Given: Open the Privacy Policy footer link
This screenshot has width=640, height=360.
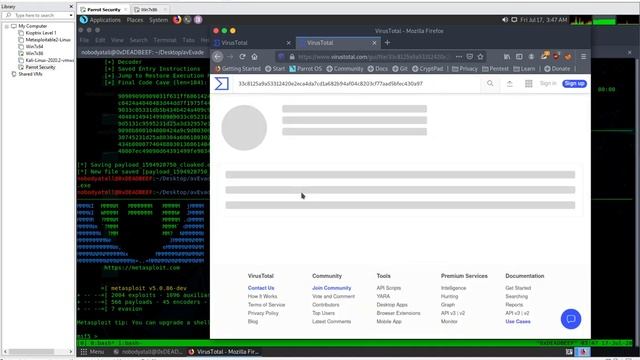Looking at the screenshot, I should [263, 313].
